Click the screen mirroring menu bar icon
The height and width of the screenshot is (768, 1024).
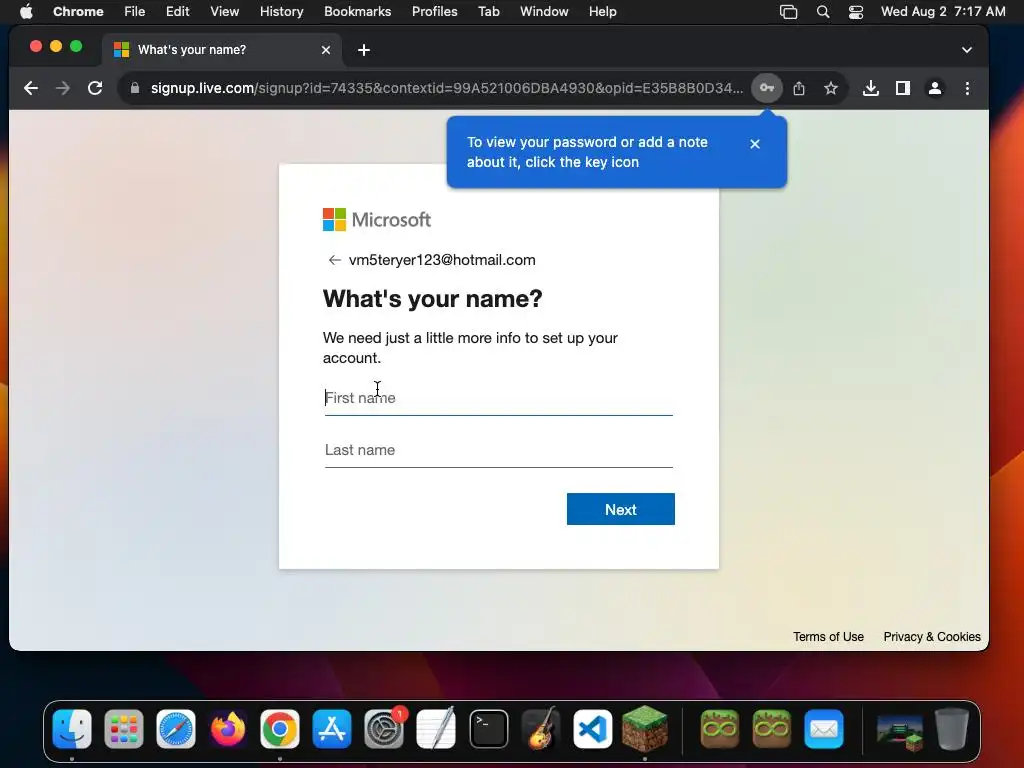[788, 12]
